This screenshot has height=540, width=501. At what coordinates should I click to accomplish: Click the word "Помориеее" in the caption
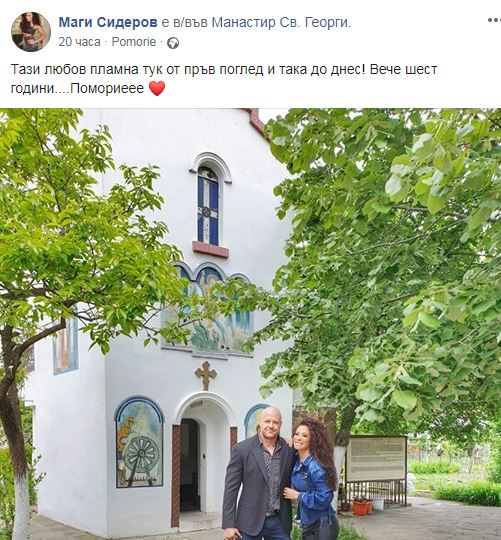pos(107,89)
